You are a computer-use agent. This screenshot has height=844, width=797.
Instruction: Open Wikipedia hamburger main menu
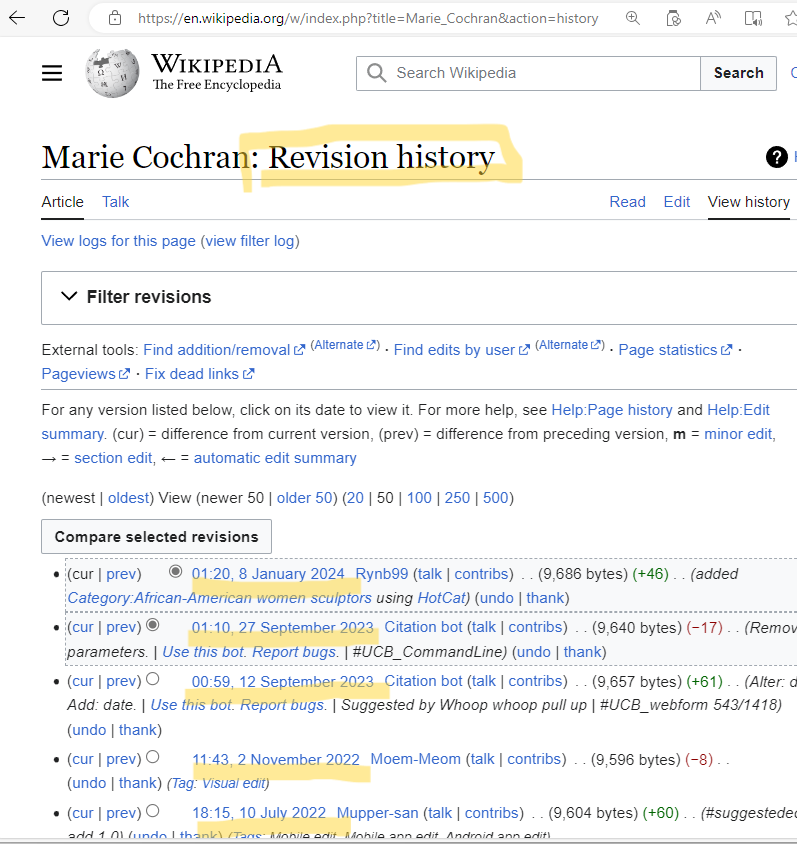[x=52, y=73]
